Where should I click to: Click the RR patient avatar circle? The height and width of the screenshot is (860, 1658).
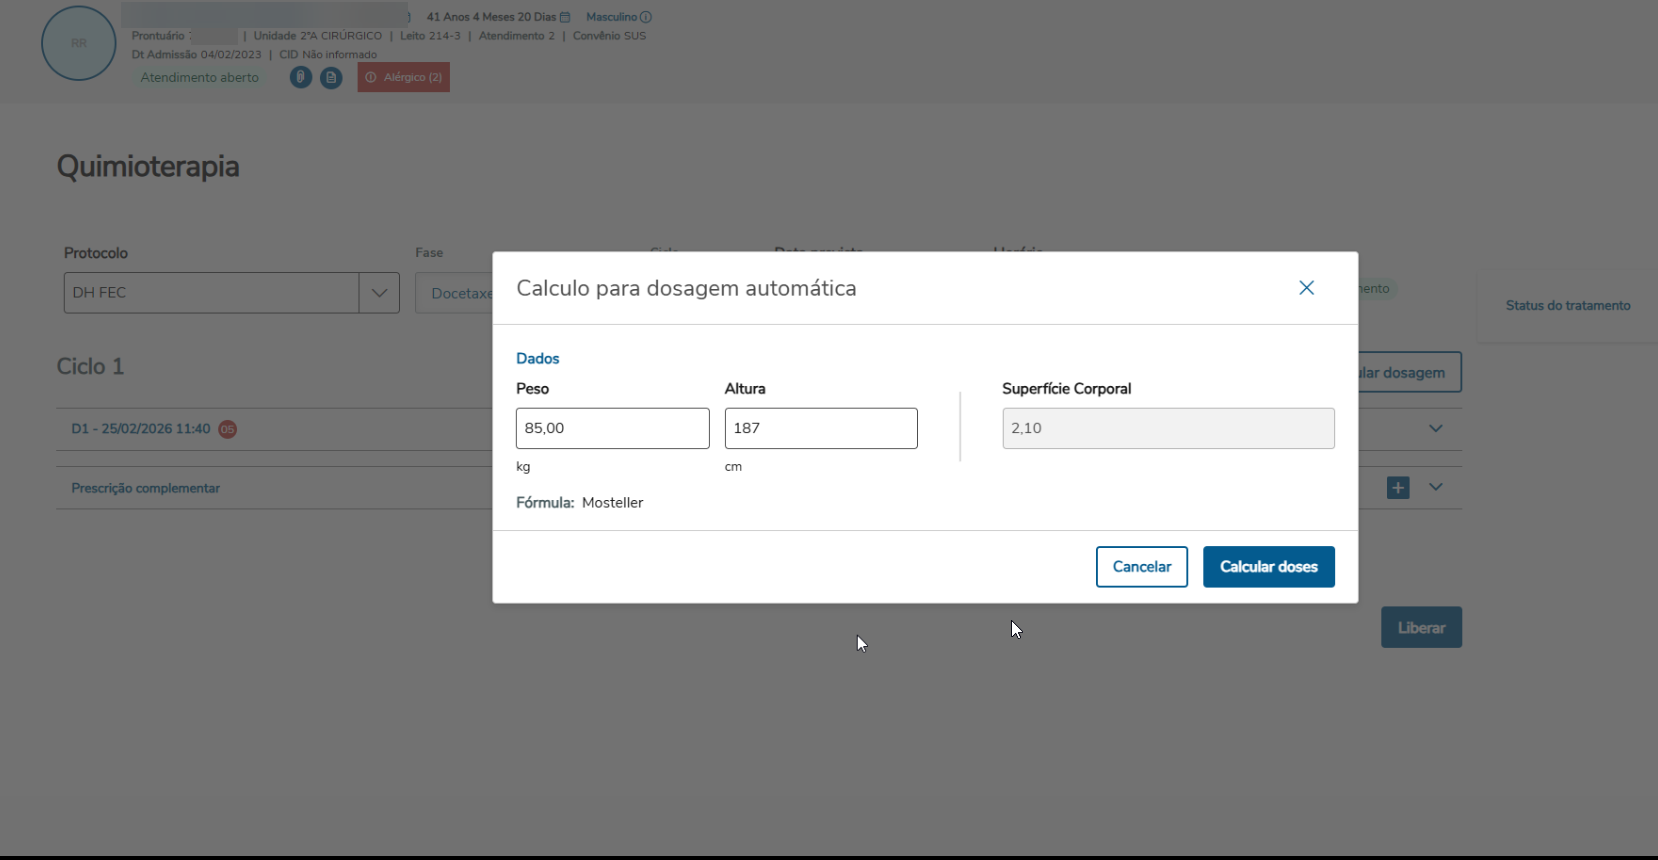pos(79,44)
